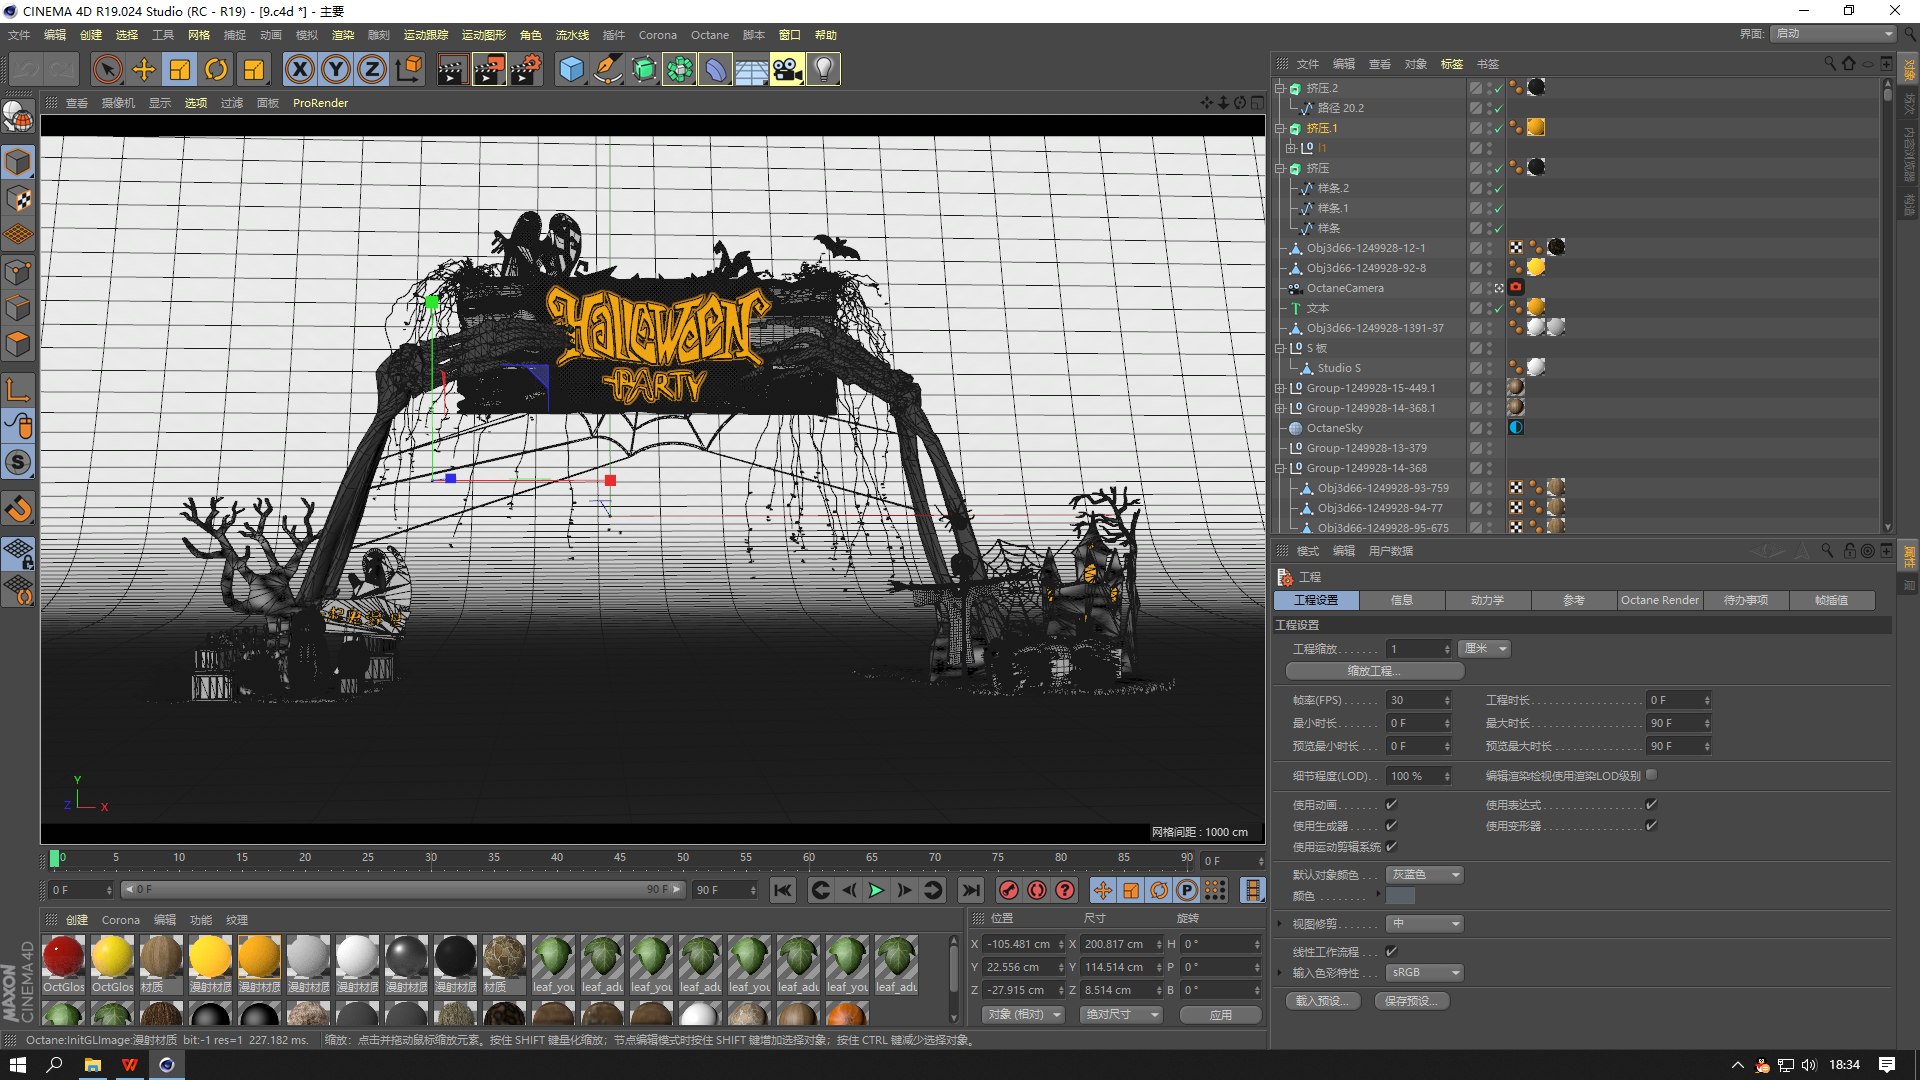Click the floor environment icon
The height and width of the screenshot is (1080, 1920).
pos(751,70)
